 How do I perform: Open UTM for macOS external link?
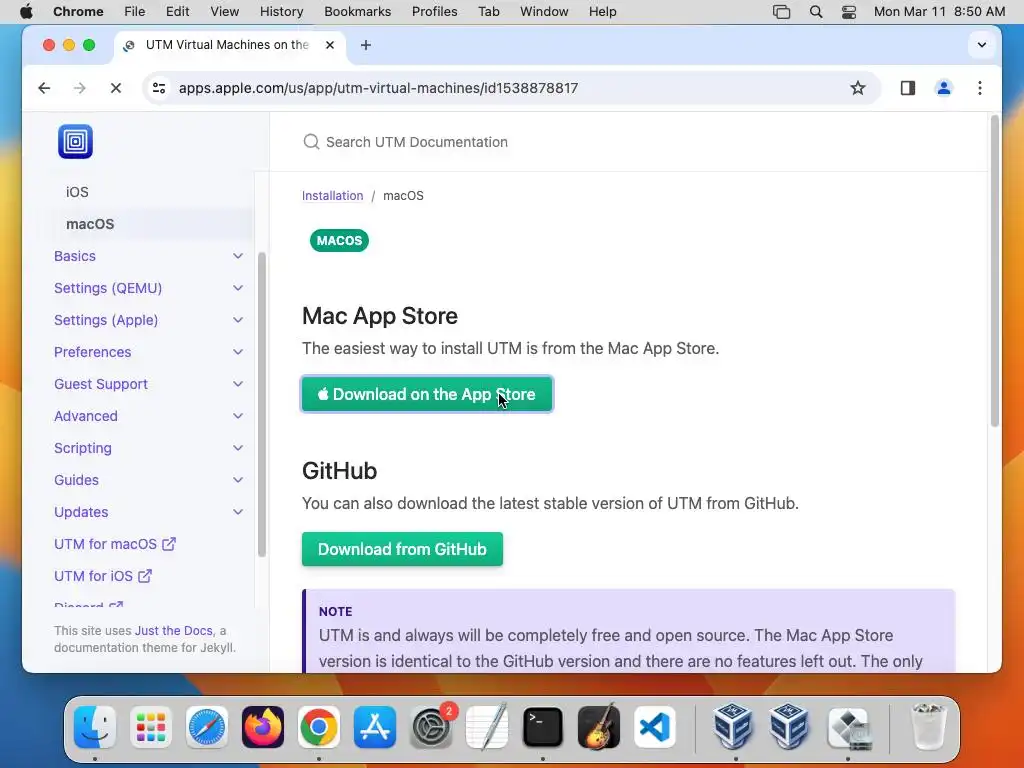coord(115,544)
